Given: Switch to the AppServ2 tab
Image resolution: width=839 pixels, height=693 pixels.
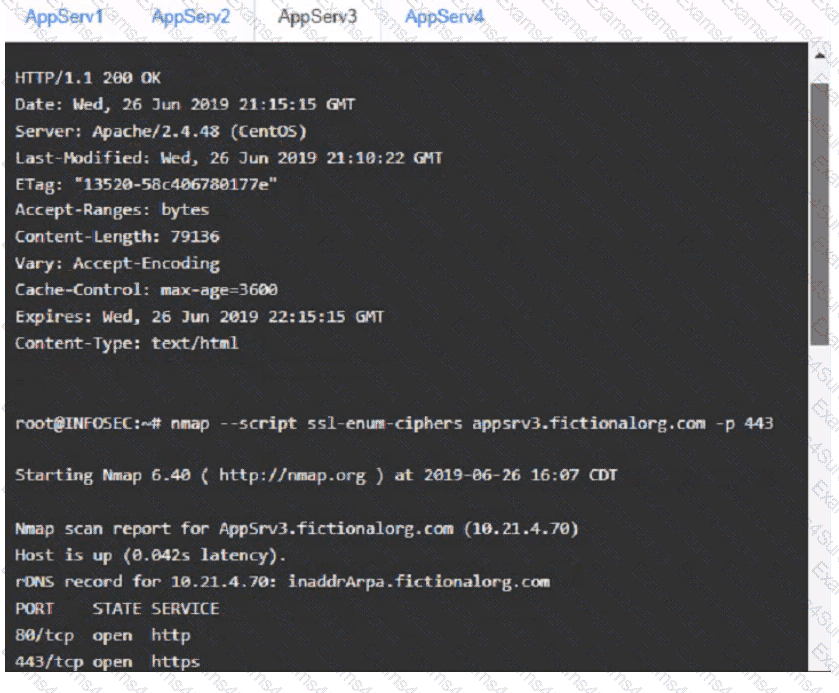Looking at the screenshot, I should 190,17.
